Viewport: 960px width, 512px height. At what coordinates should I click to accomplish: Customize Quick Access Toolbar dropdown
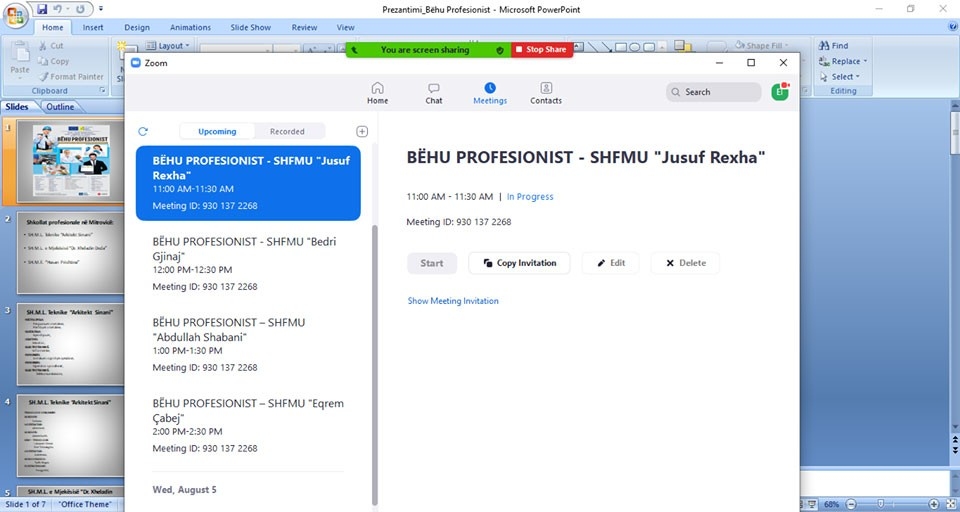[x=100, y=9]
